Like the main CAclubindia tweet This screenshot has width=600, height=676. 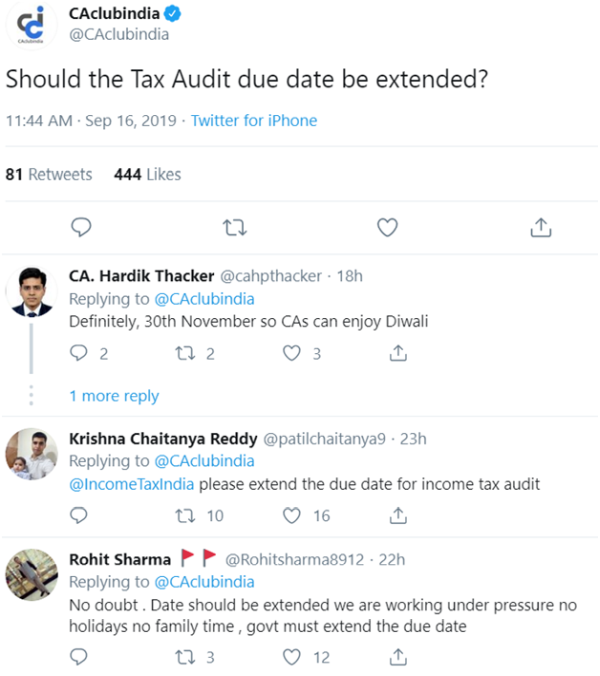(387, 228)
